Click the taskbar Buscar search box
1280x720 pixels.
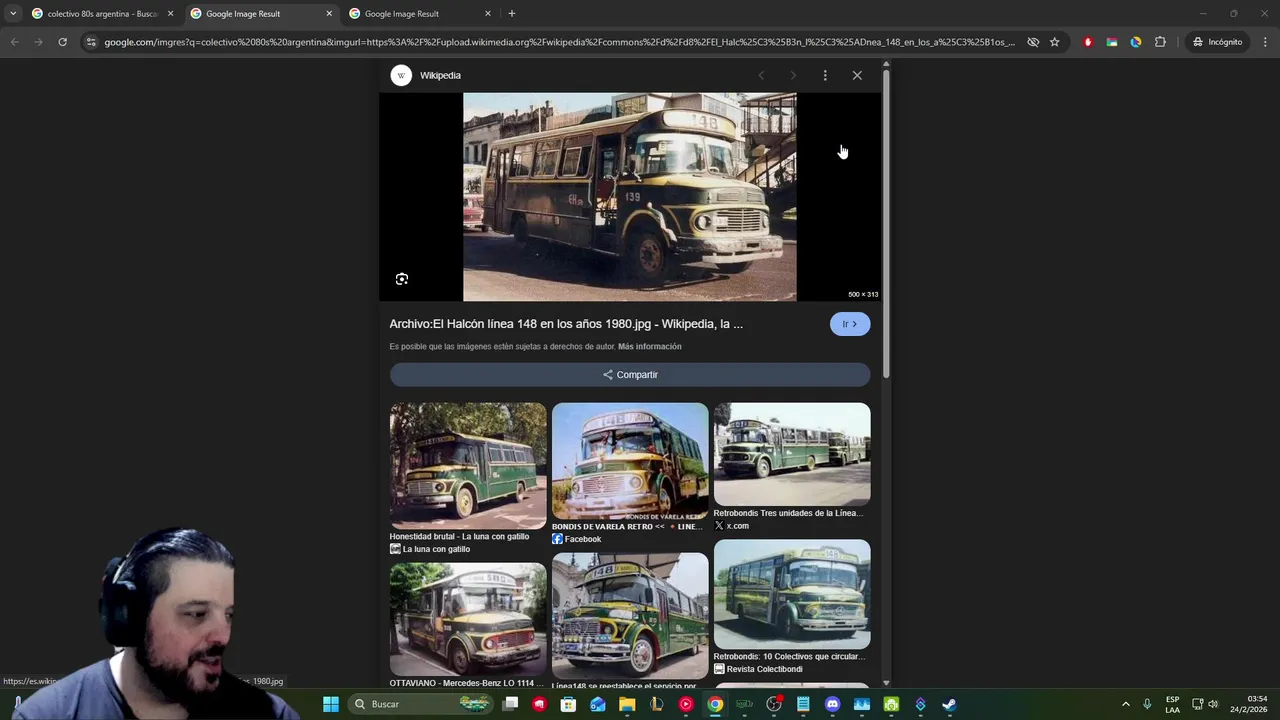click(422, 704)
